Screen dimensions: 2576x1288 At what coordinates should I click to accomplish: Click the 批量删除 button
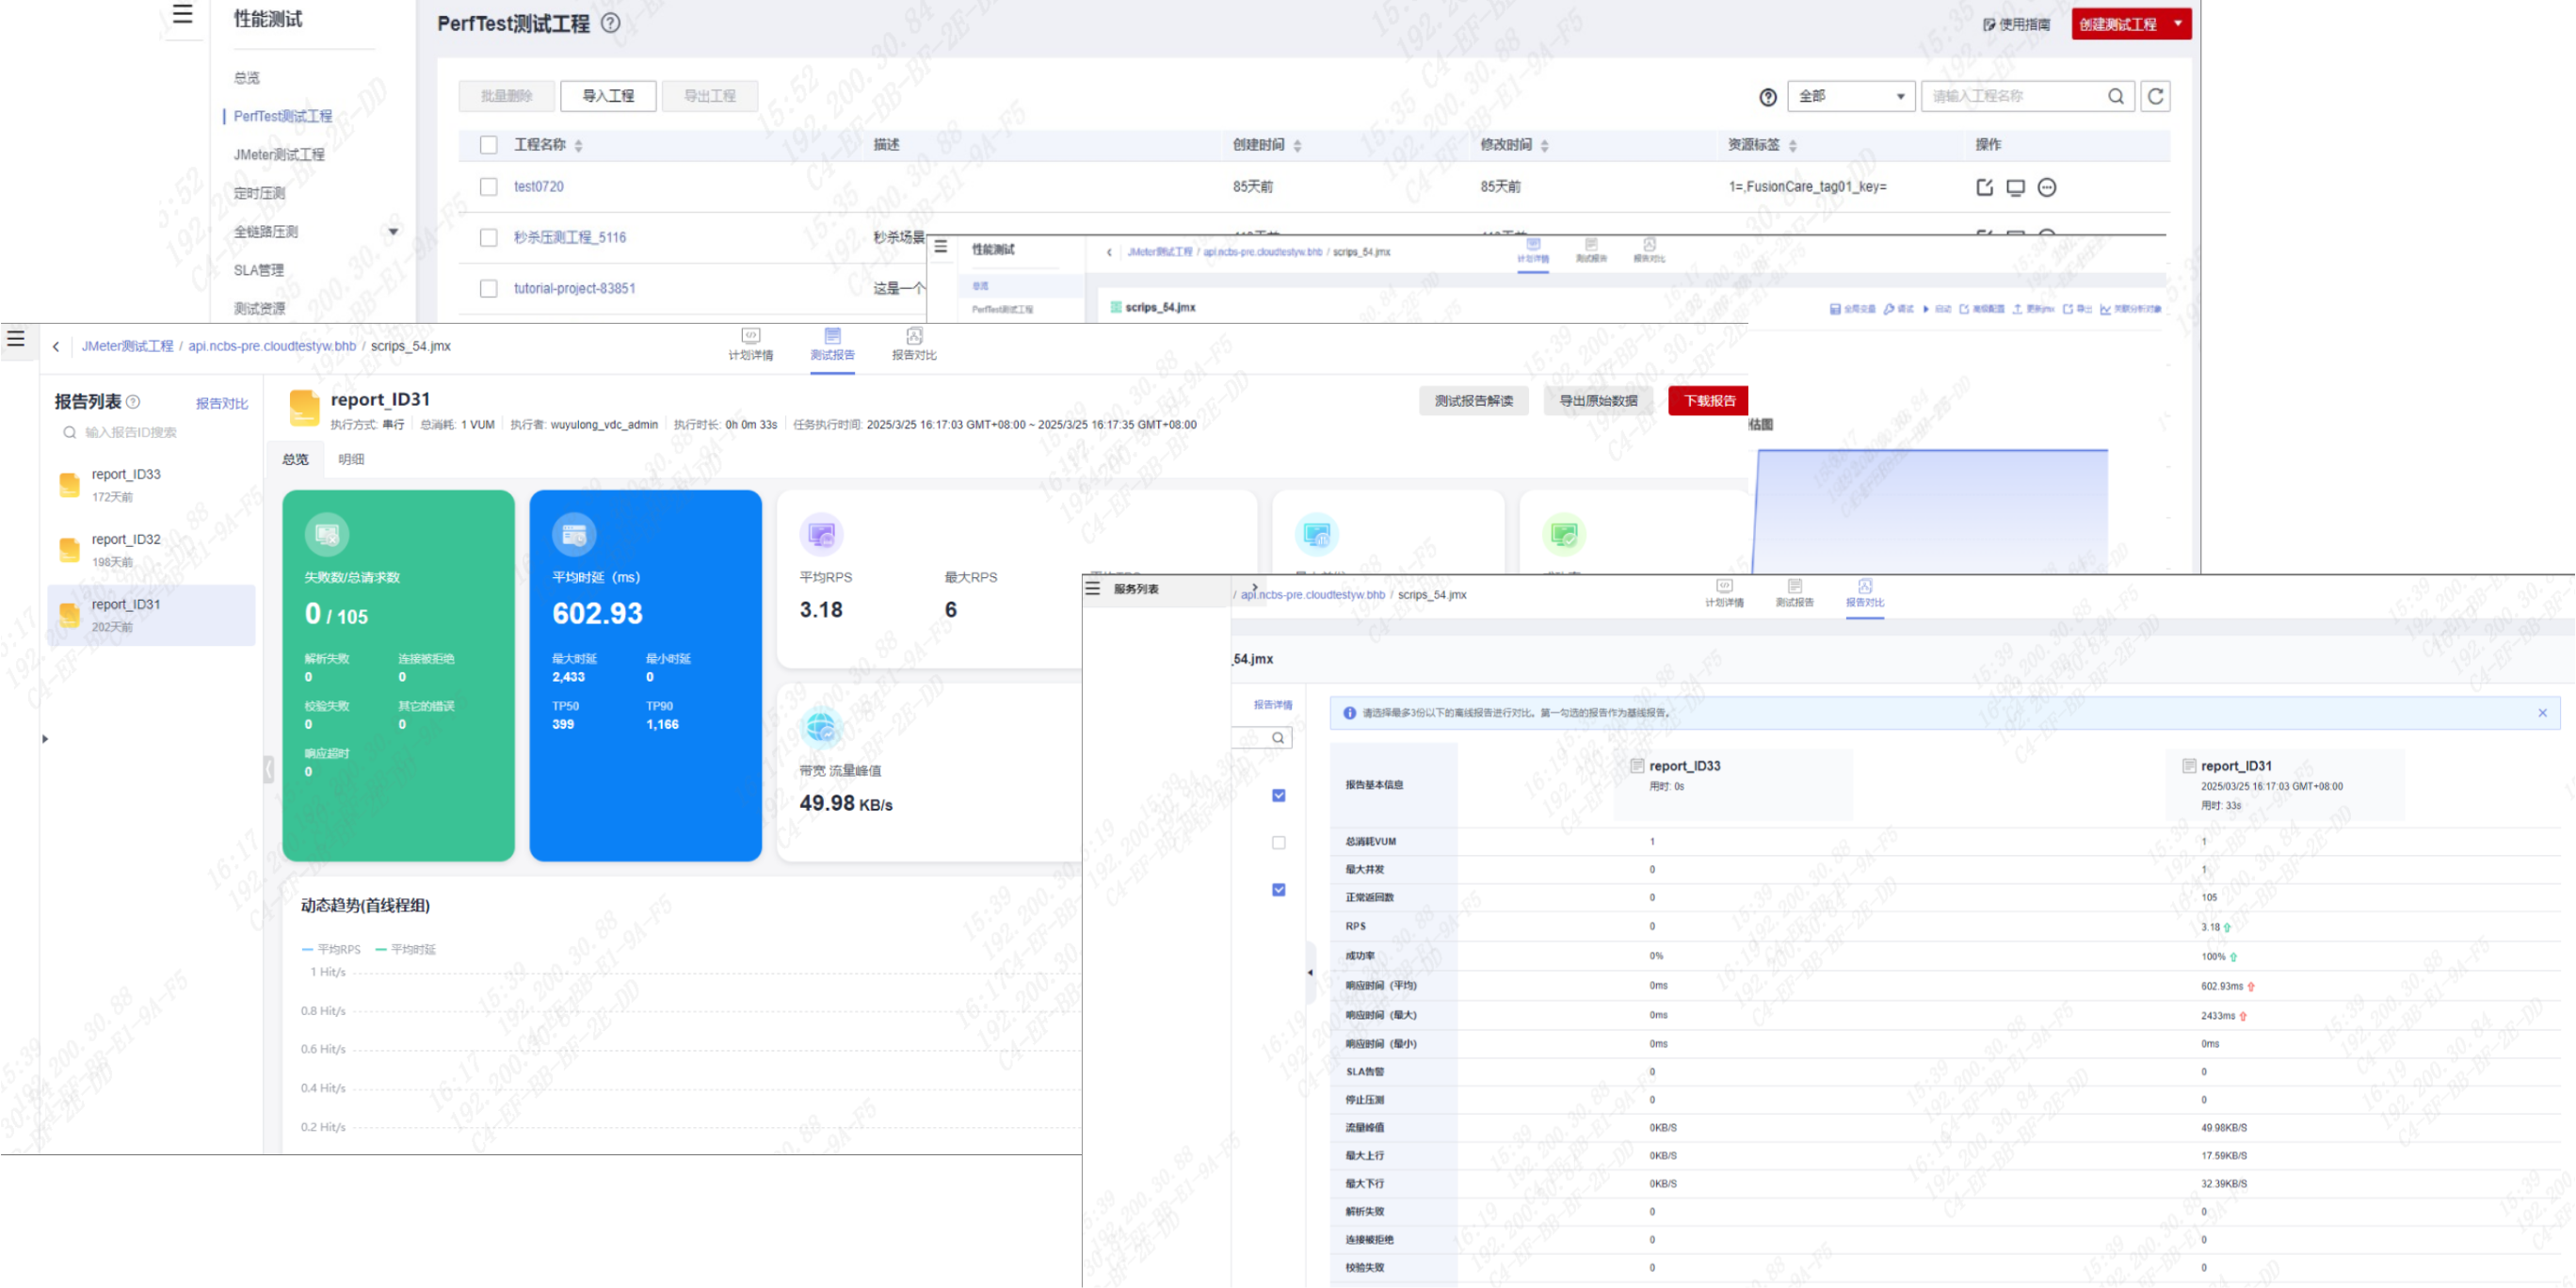click(507, 96)
